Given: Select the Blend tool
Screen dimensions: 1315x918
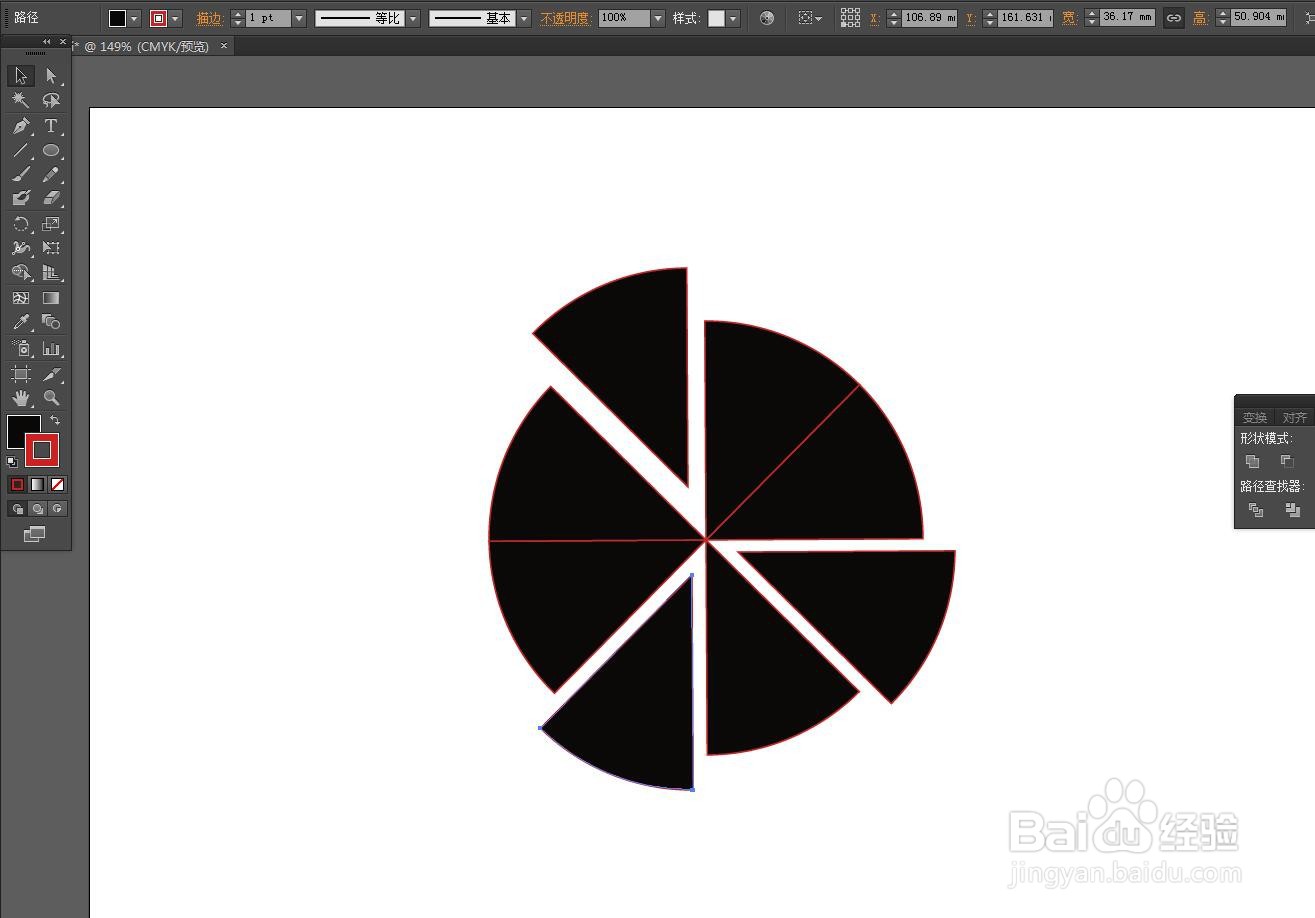Looking at the screenshot, I should click(51, 322).
